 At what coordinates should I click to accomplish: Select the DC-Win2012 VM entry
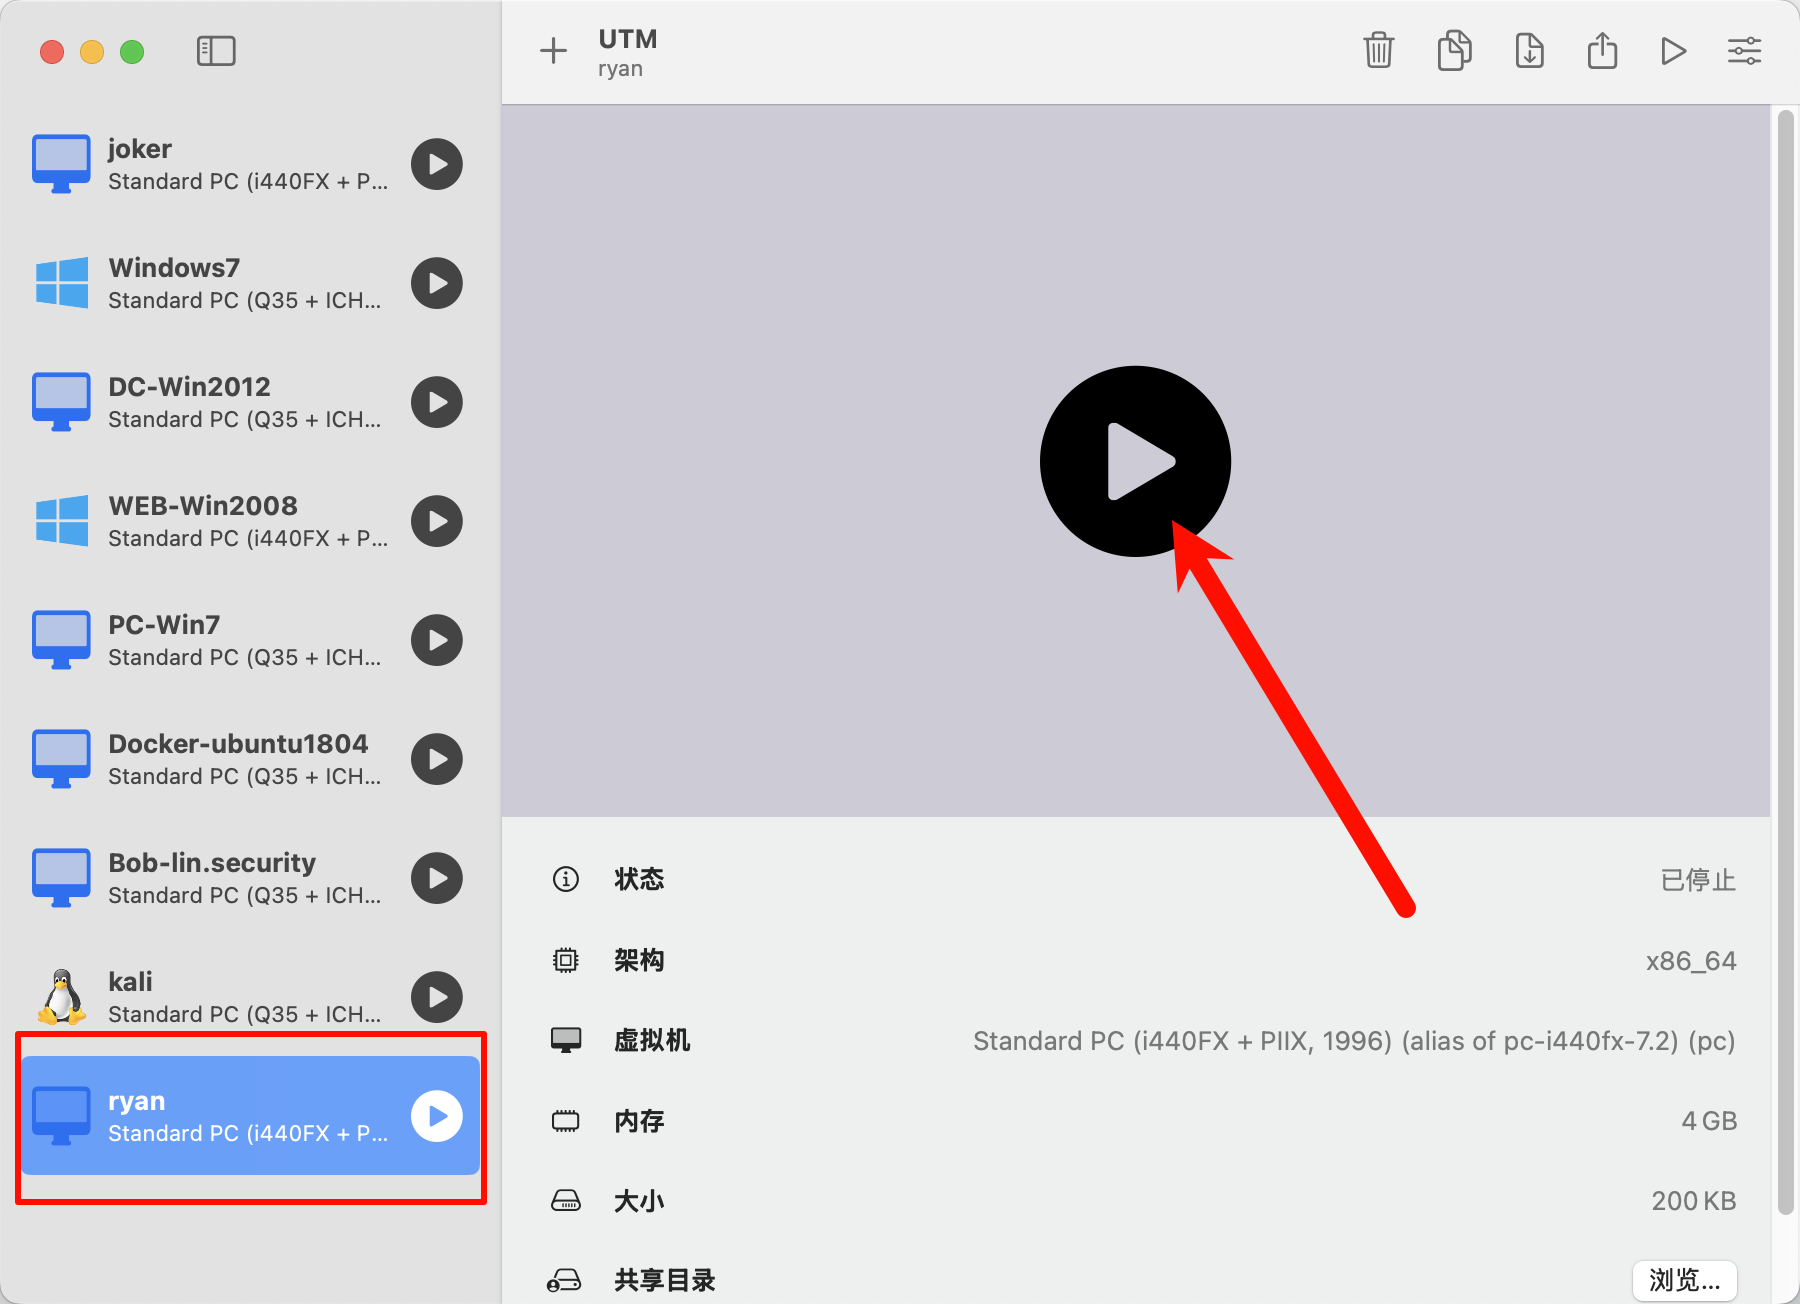[250, 402]
